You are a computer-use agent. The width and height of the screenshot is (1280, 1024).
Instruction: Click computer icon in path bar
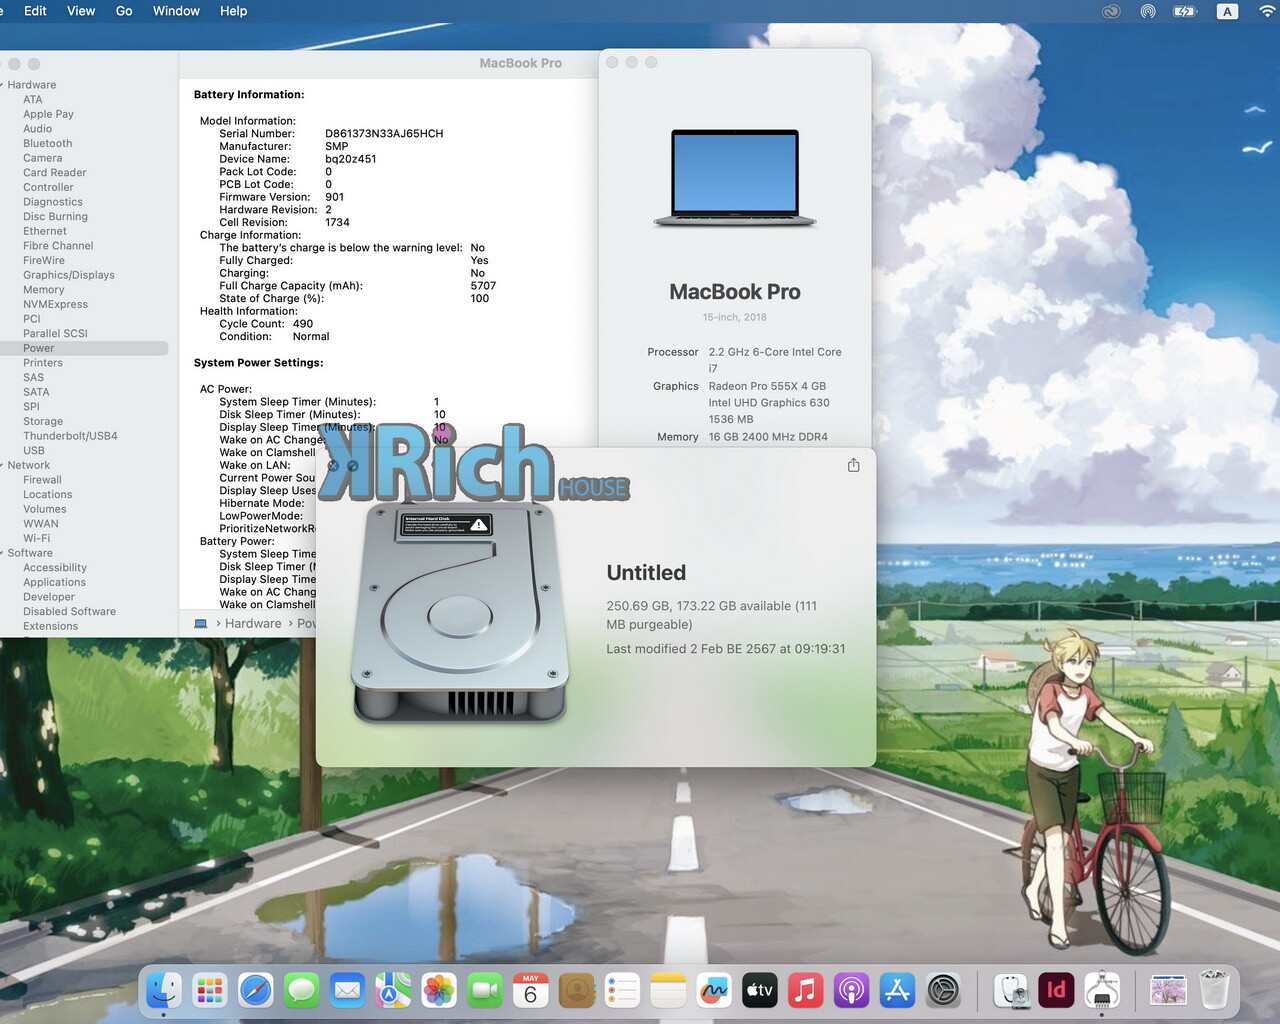[x=200, y=623]
